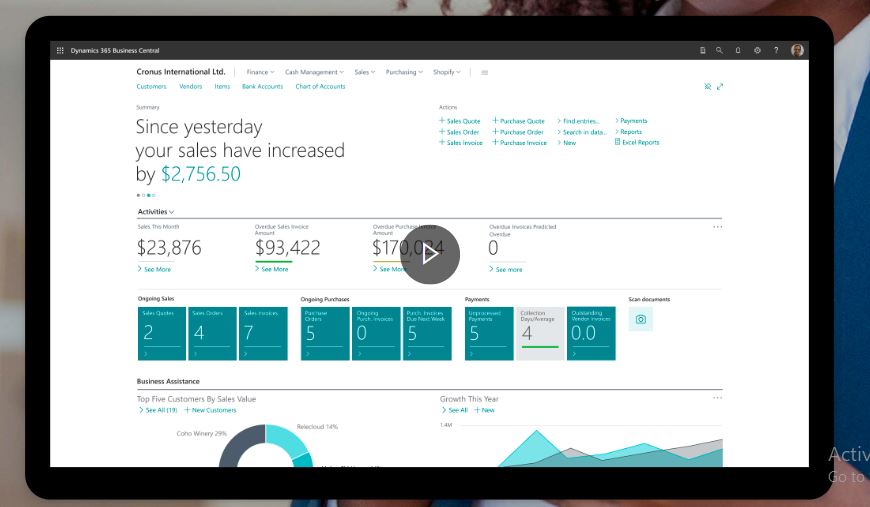Image resolution: width=870 pixels, height=507 pixels.
Task: Create a new Sales Quote action
Action: coord(460,121)
